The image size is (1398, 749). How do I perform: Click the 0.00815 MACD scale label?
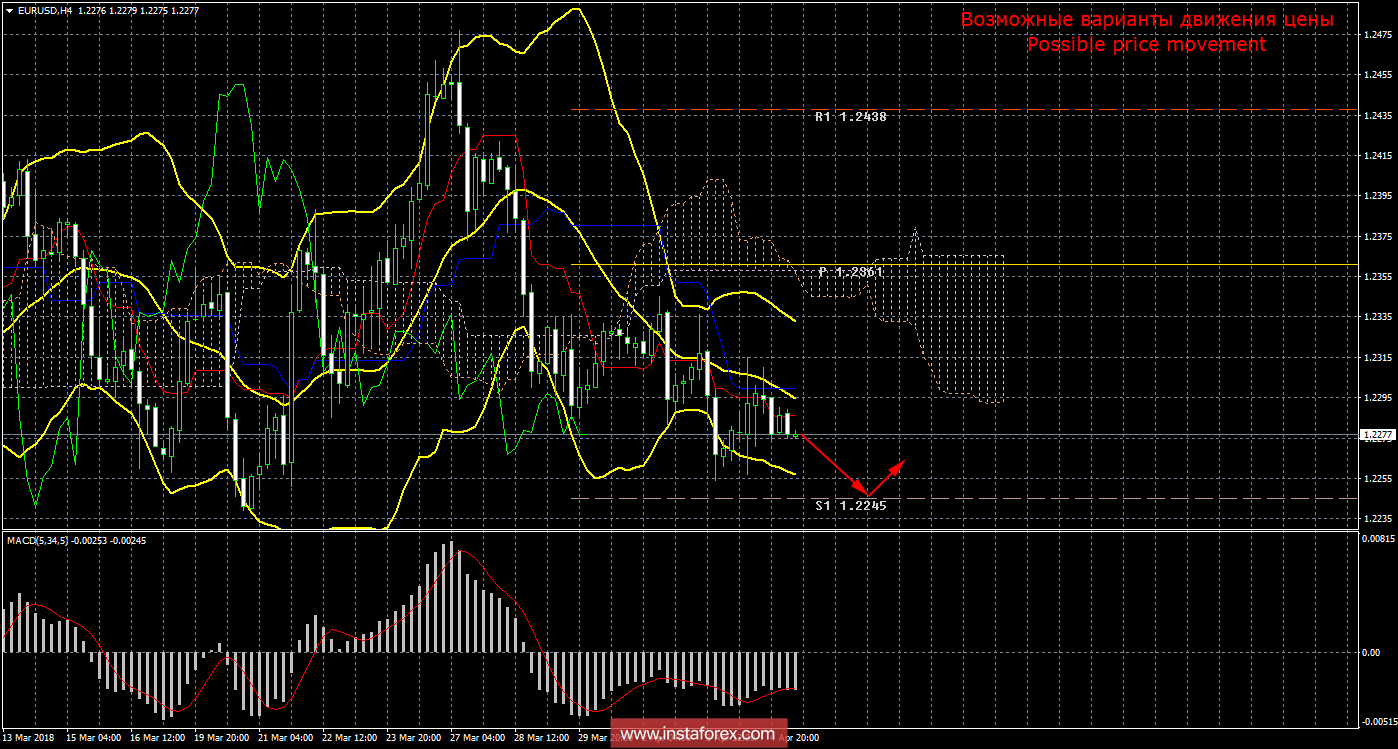click(1378, 540)
